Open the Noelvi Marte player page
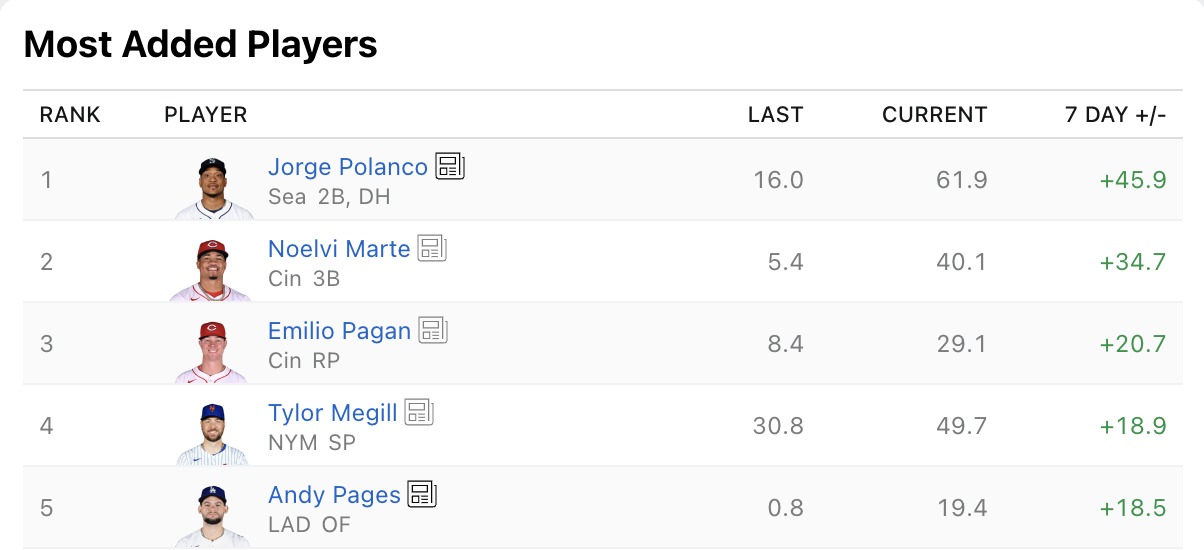The height and width of the screenshot is (550, 1204). [x=339, y=249]
